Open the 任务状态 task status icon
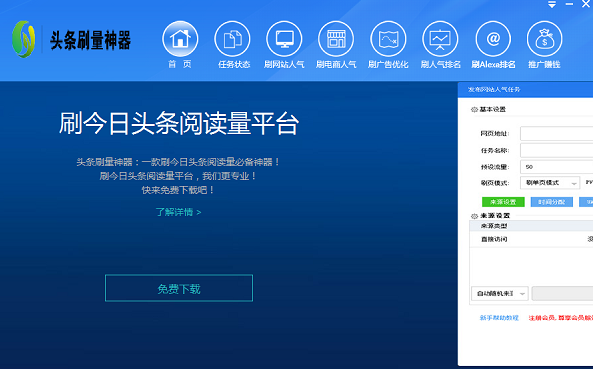This screenshot has width=593, height=369. coord(232,39)
